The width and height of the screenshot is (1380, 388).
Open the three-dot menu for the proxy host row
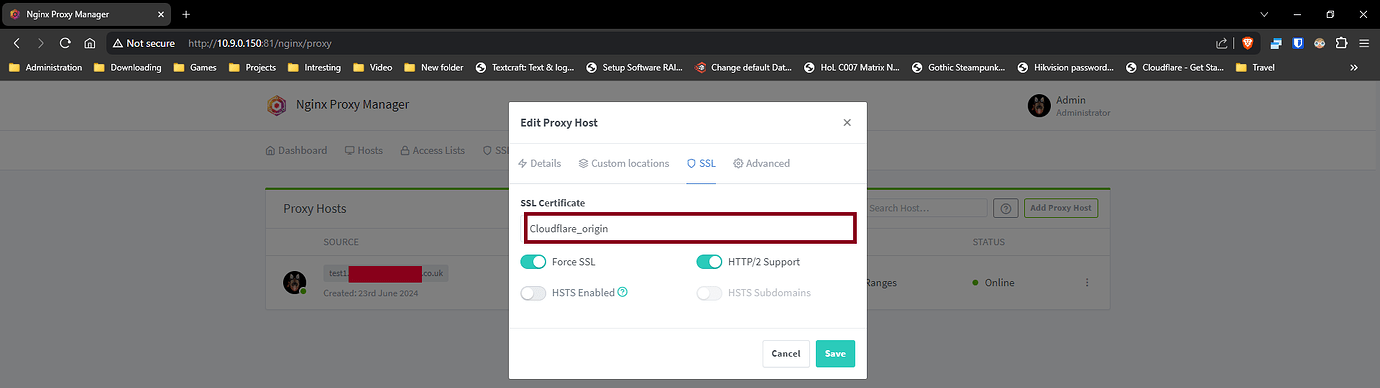coord(1087,282)
